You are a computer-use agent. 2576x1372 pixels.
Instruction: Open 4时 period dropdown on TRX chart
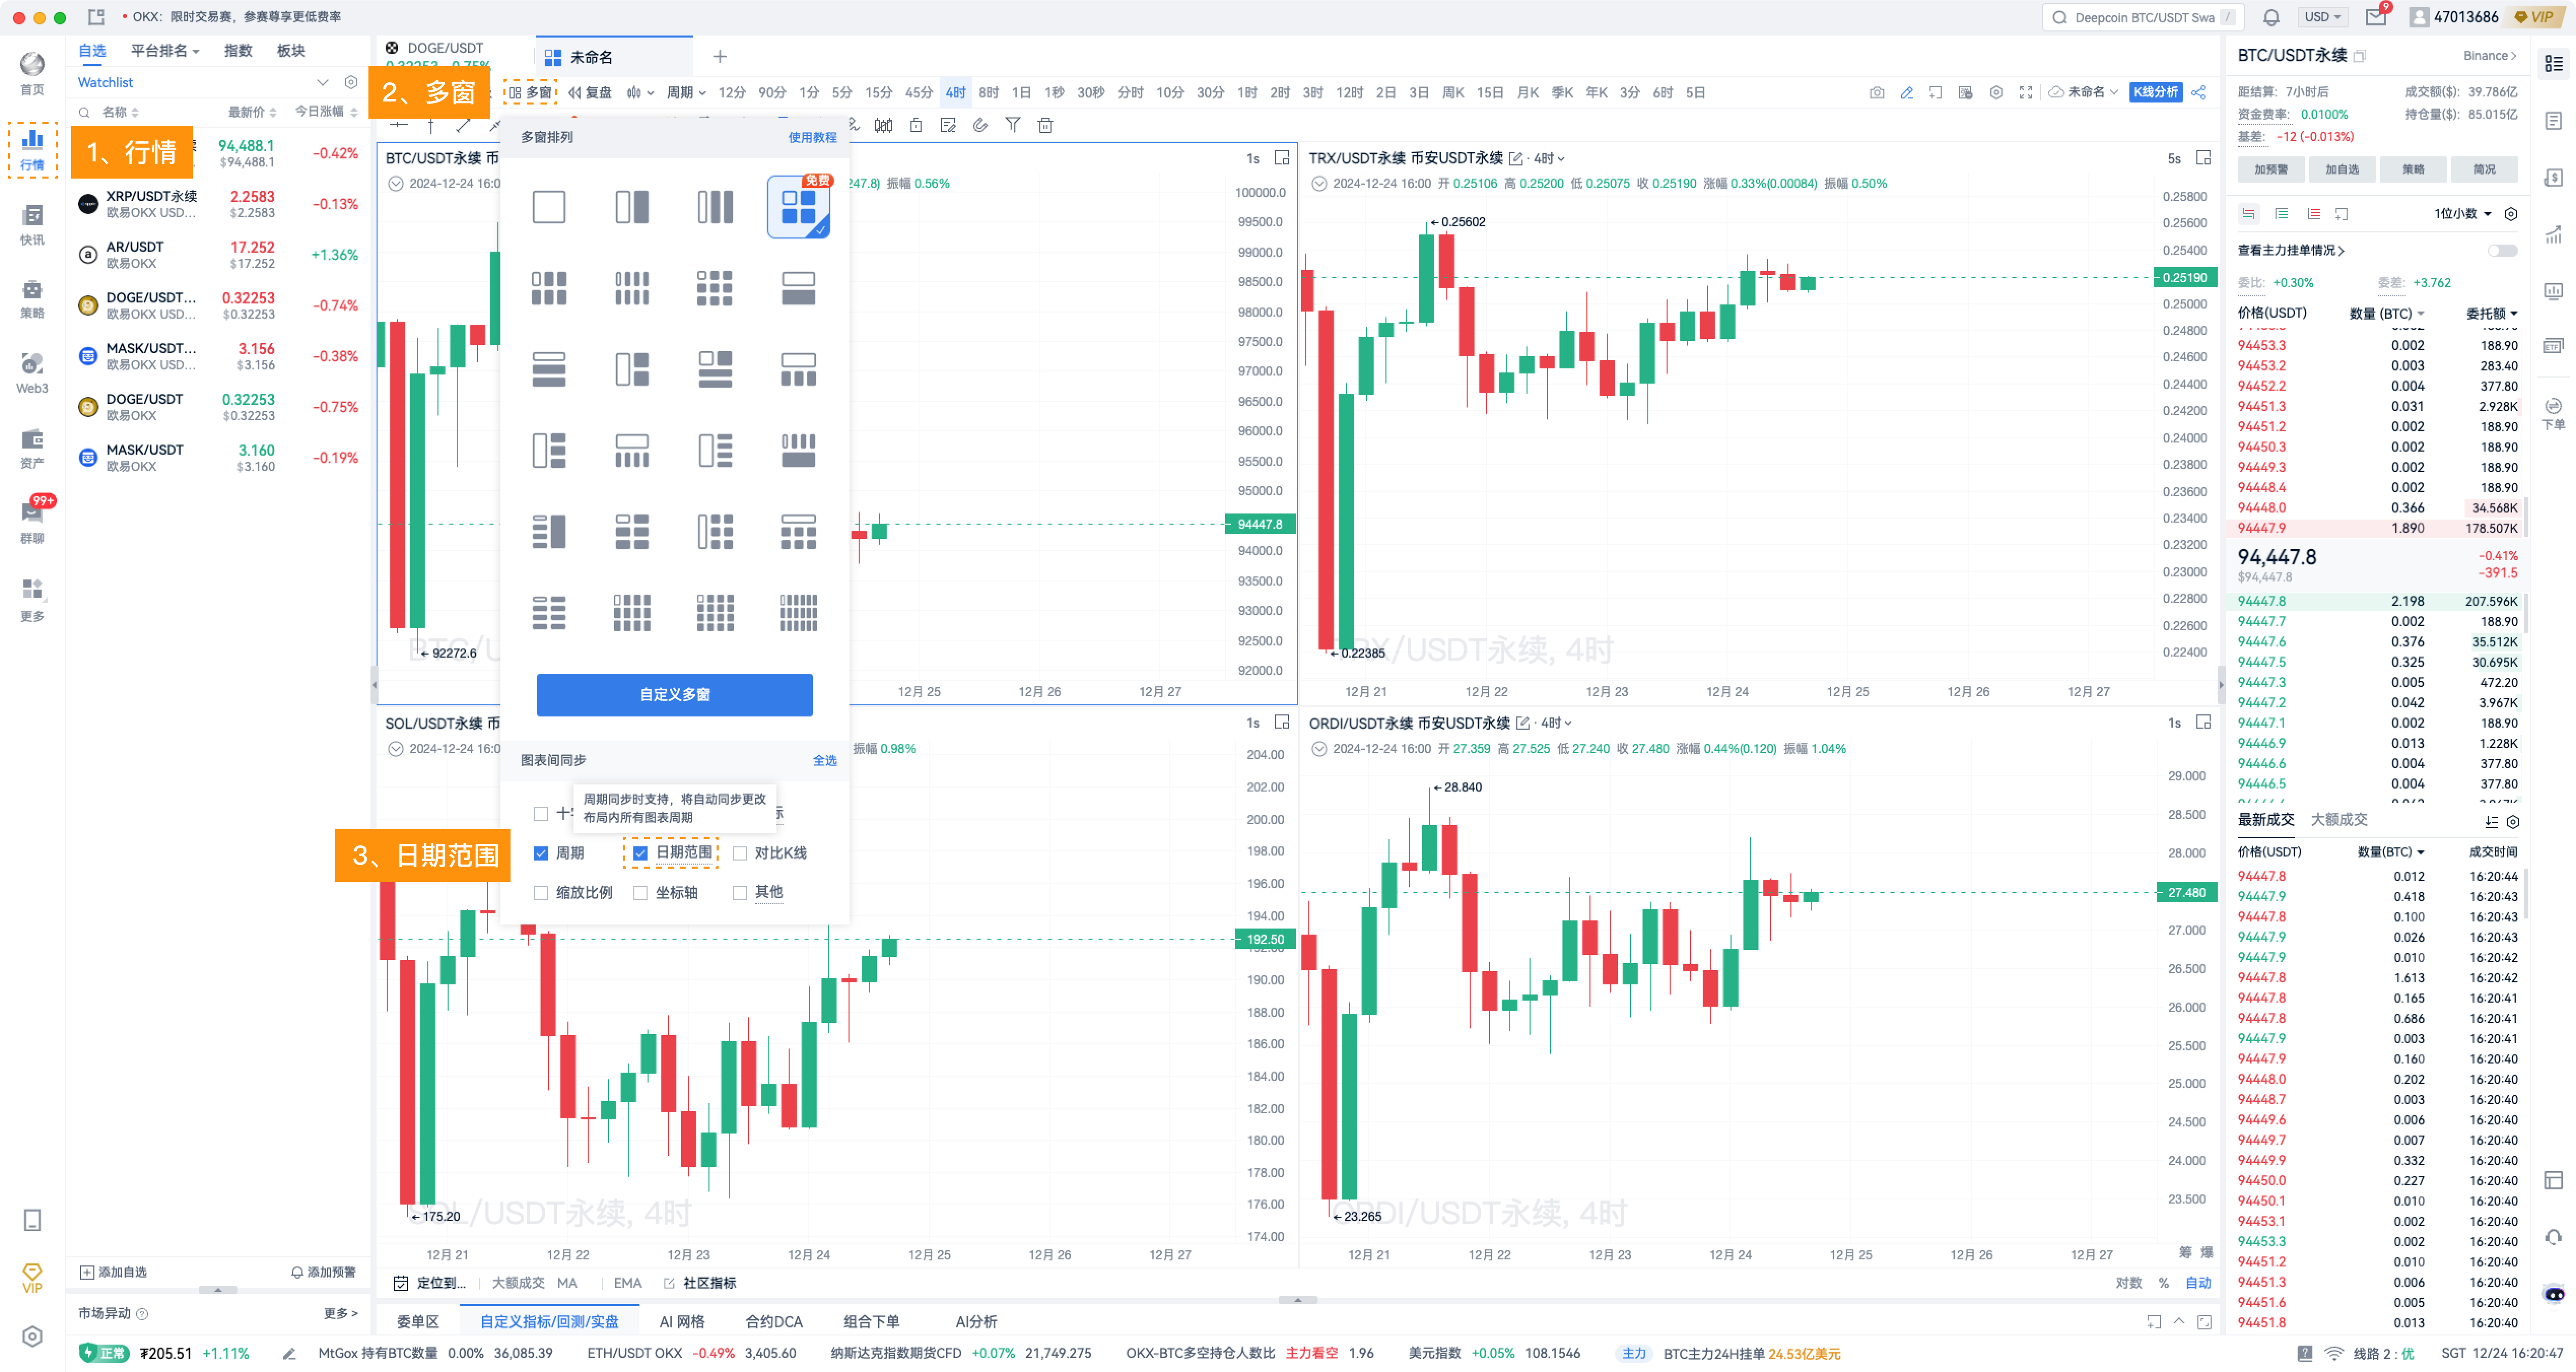(x=1549, y=158)
